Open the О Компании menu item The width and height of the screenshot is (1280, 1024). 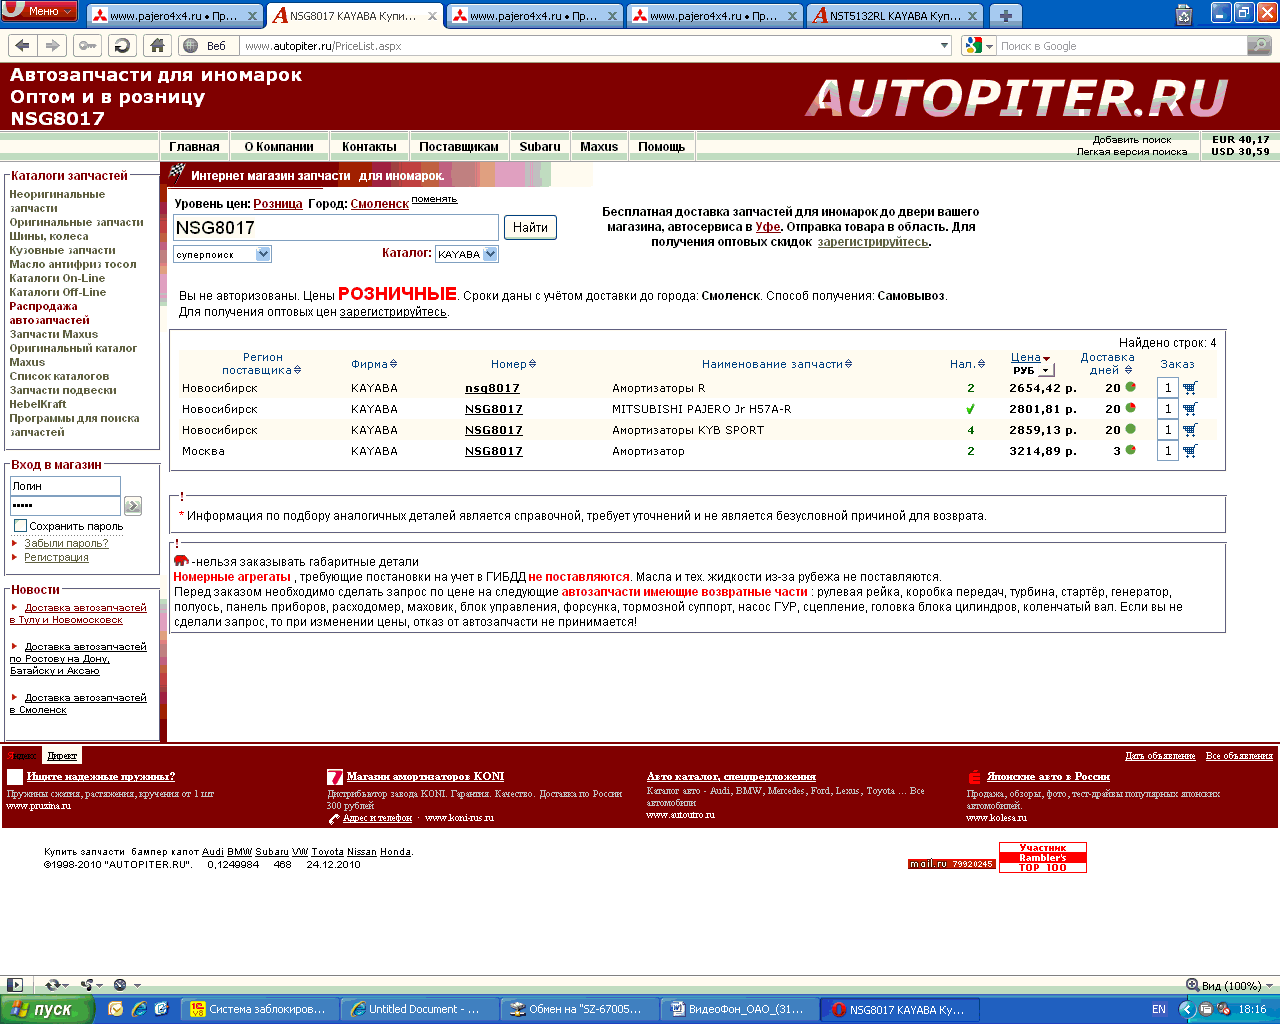coord(279,146)
